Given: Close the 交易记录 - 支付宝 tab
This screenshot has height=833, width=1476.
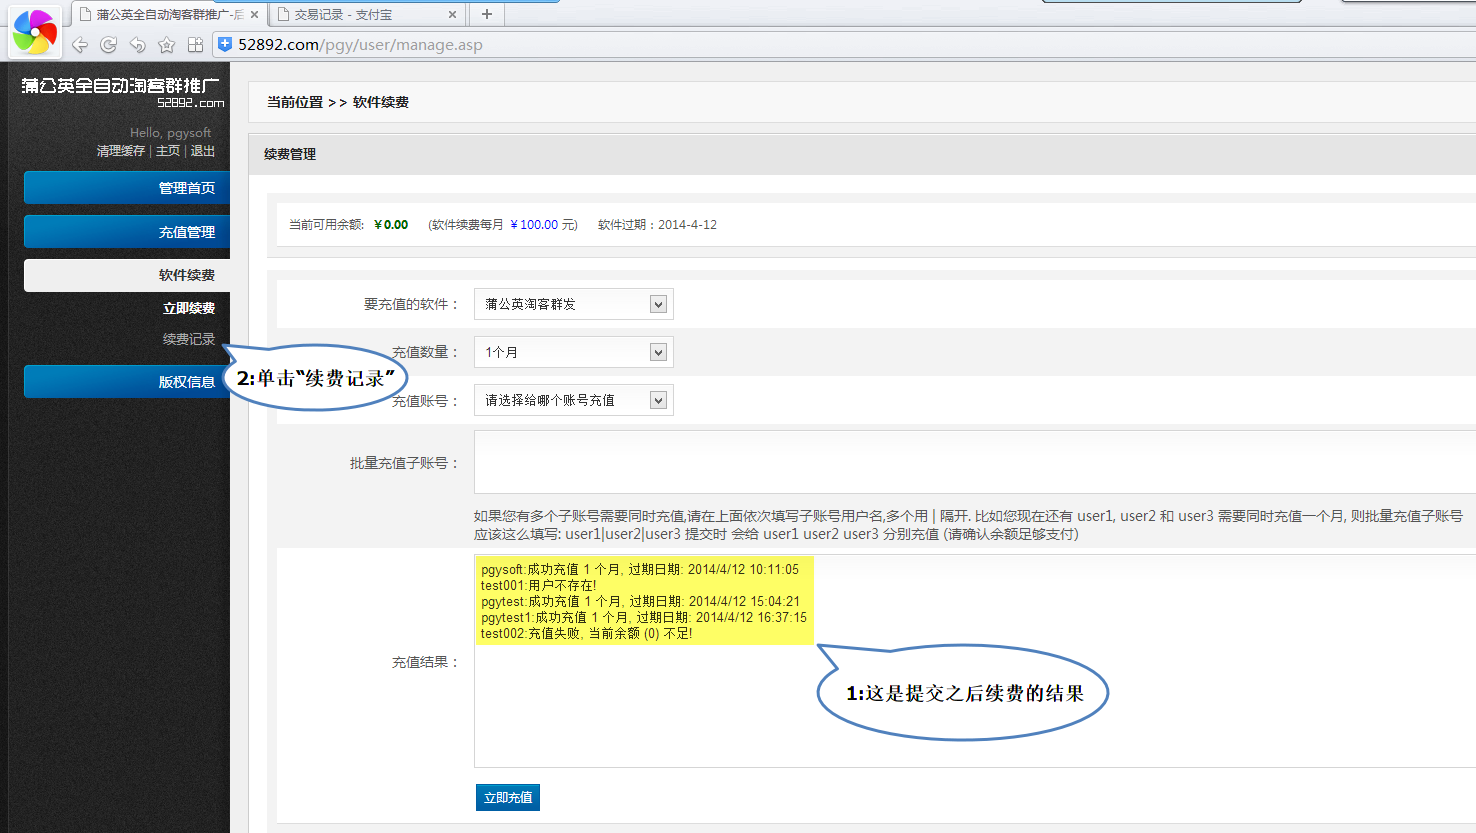Looking at the screenshot, I should (x=452, y=15).
